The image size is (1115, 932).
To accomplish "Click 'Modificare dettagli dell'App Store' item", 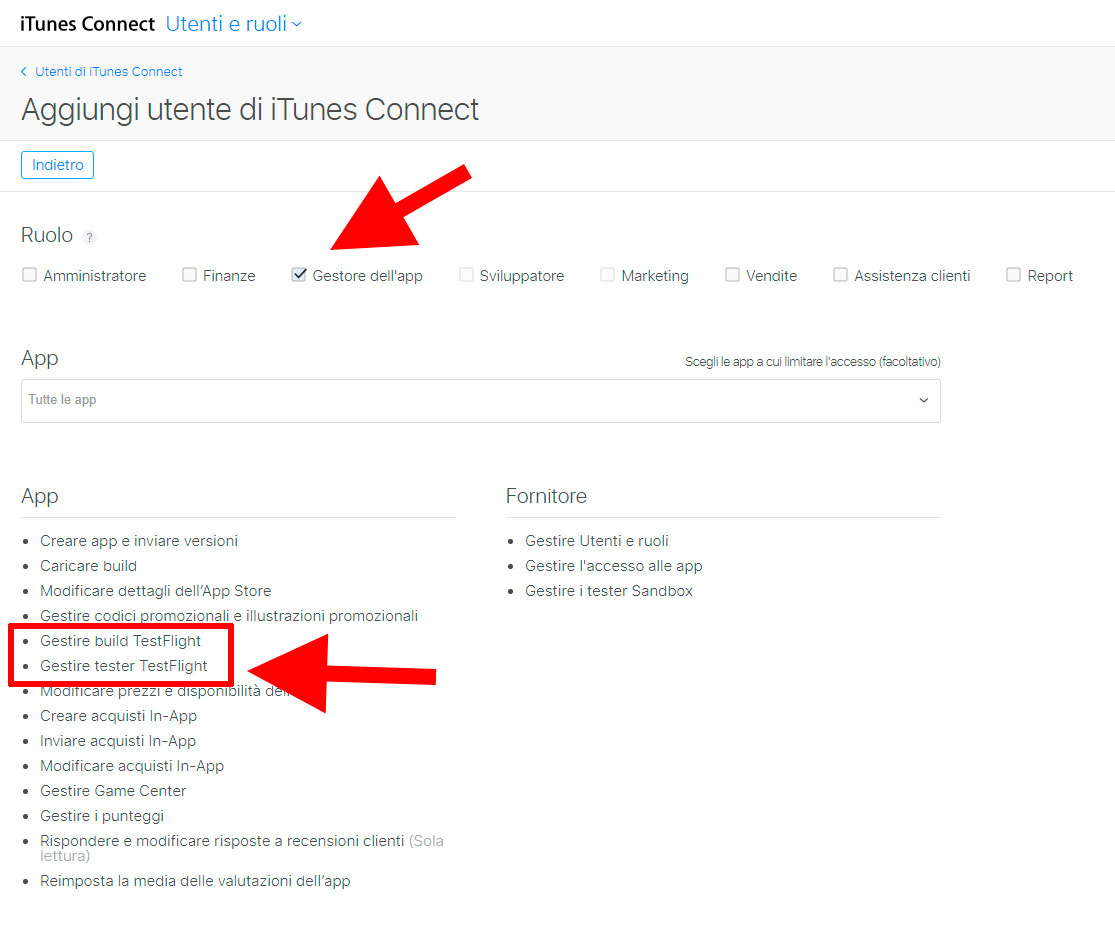I will pyautogui.click(x=156, y=591).
